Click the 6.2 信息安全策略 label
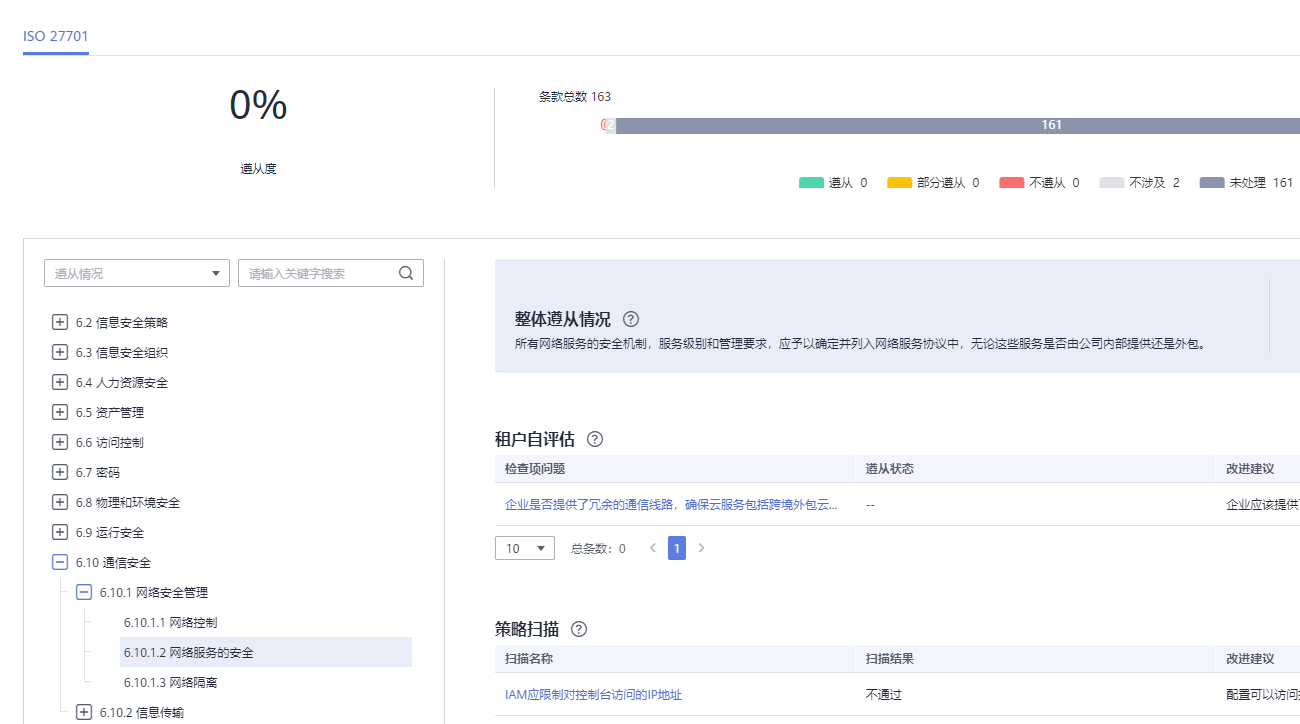 pyautogui.click(x=122, y=322)
